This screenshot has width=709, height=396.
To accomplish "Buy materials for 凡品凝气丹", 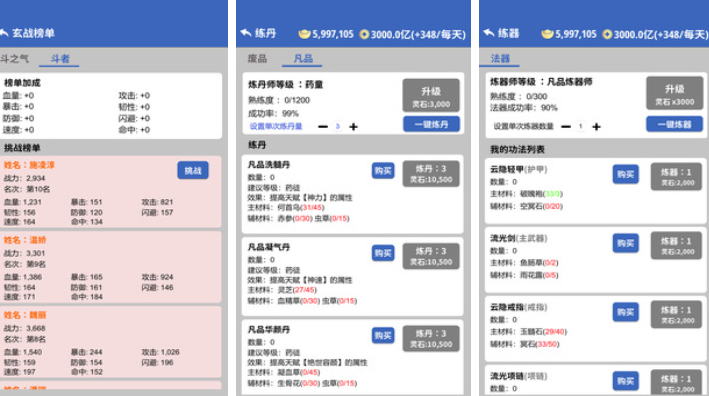I will 383,253.
